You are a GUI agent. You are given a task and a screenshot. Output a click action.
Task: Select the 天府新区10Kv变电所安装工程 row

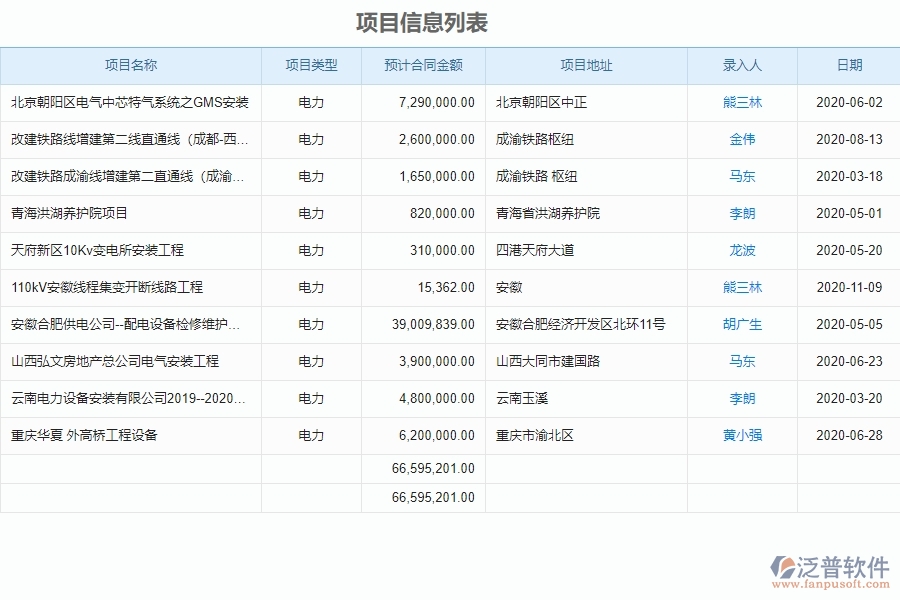(x=130, y=250)
